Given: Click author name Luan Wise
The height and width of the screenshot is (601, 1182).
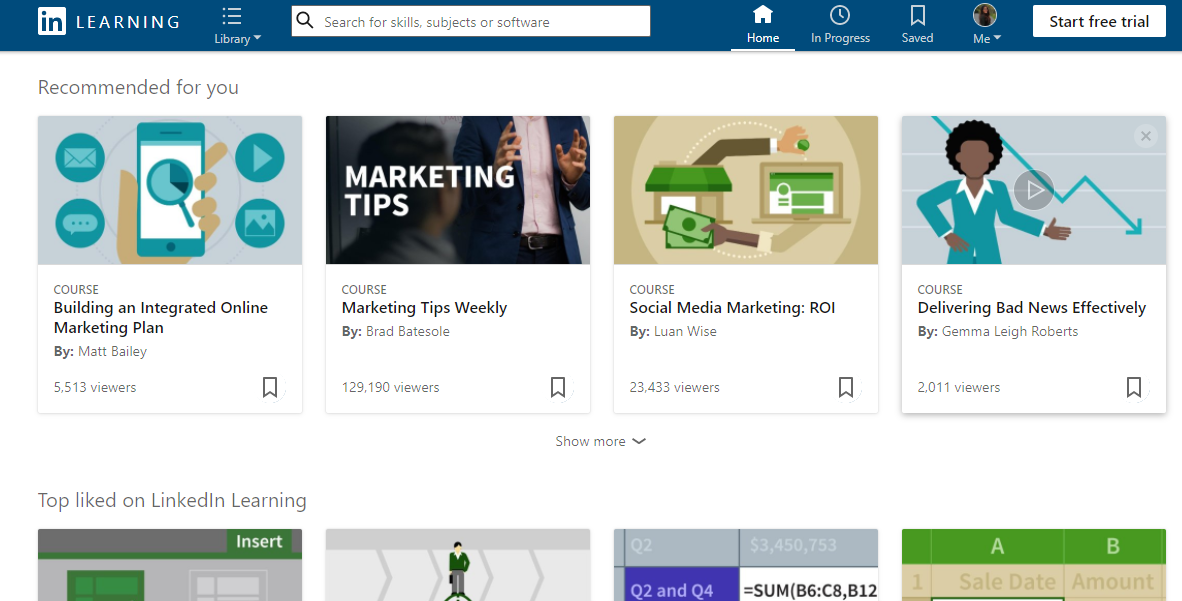Looking at the screenshot, I should point(685,331).
